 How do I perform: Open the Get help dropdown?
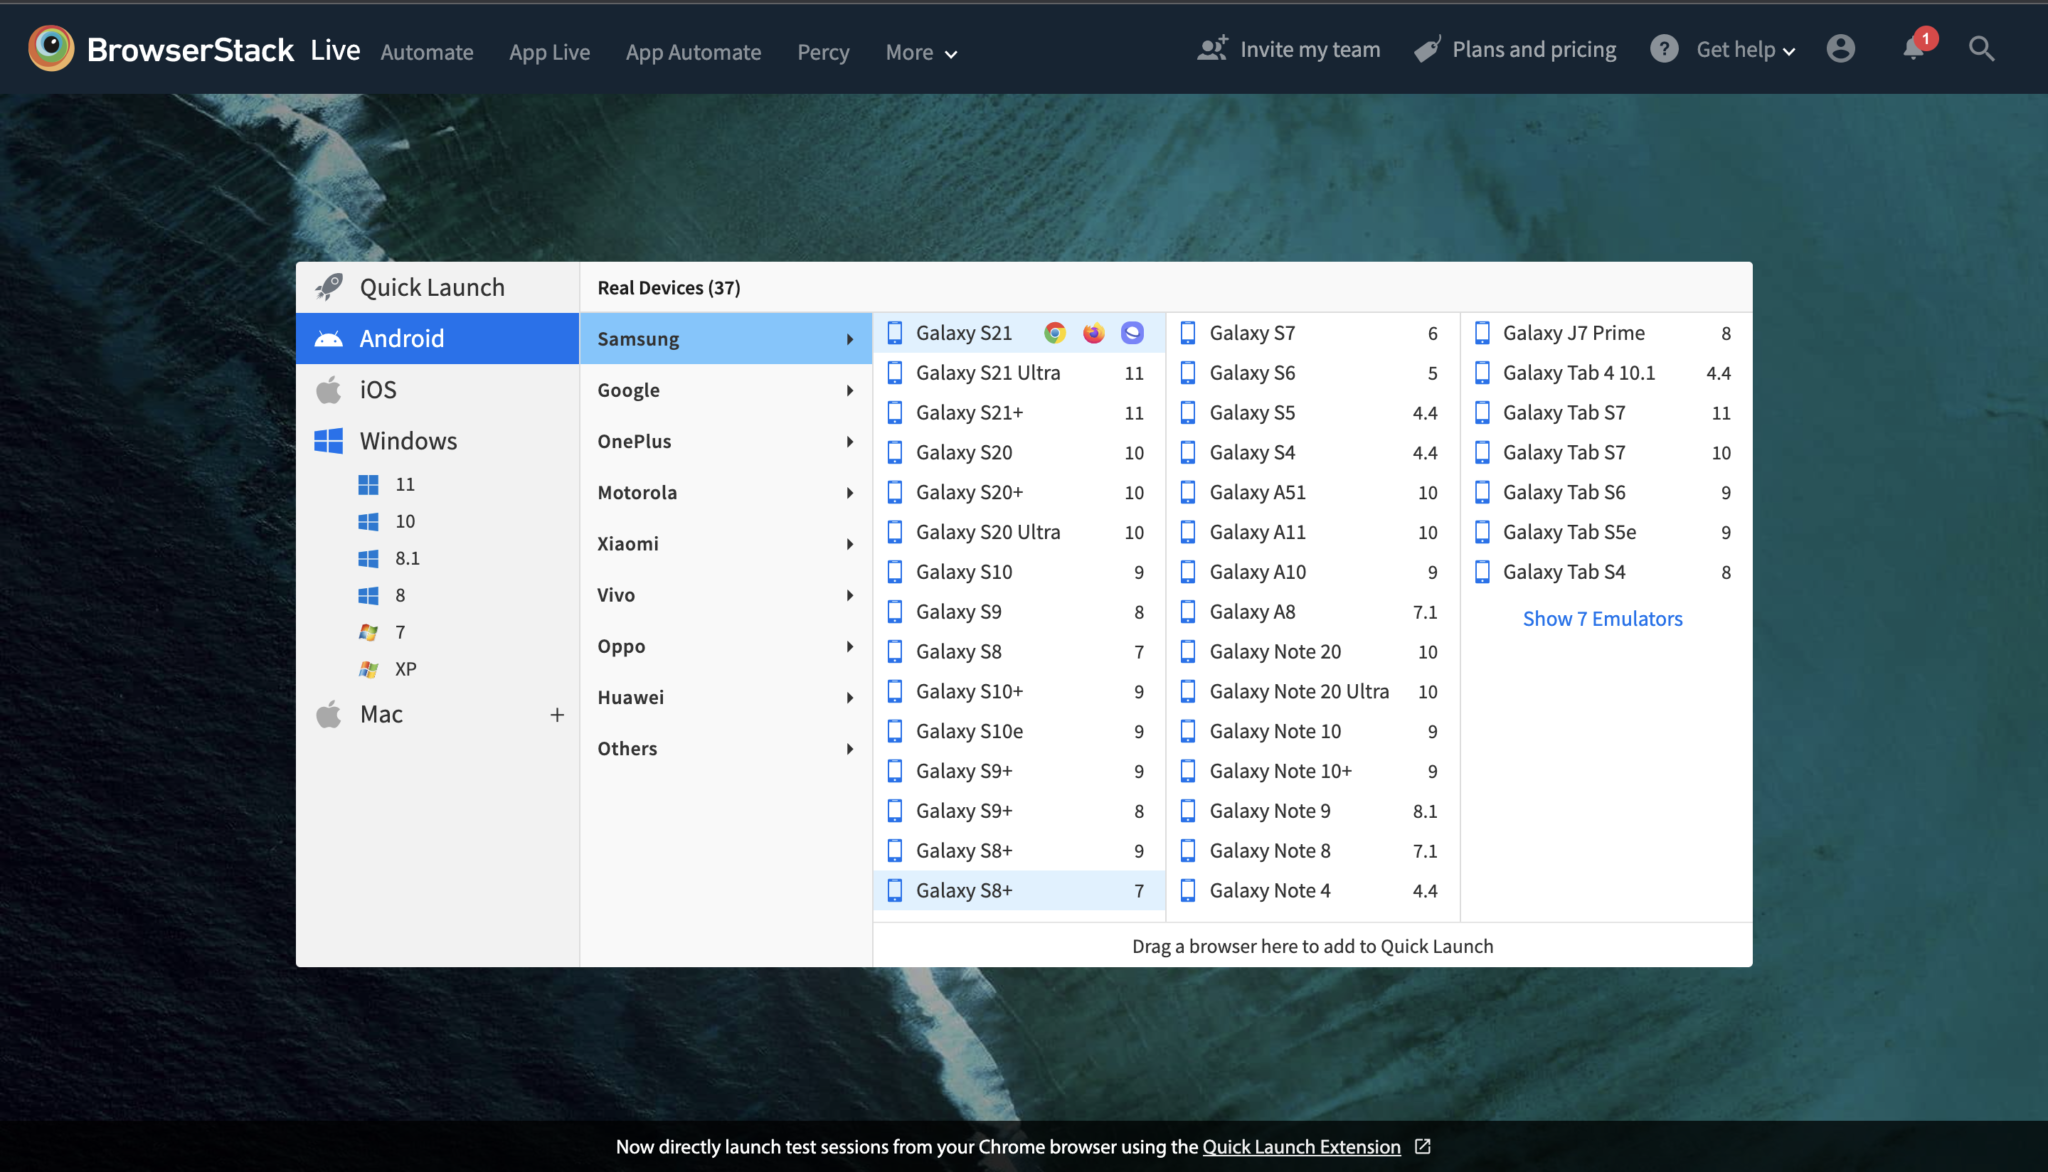pos(1745,50)
